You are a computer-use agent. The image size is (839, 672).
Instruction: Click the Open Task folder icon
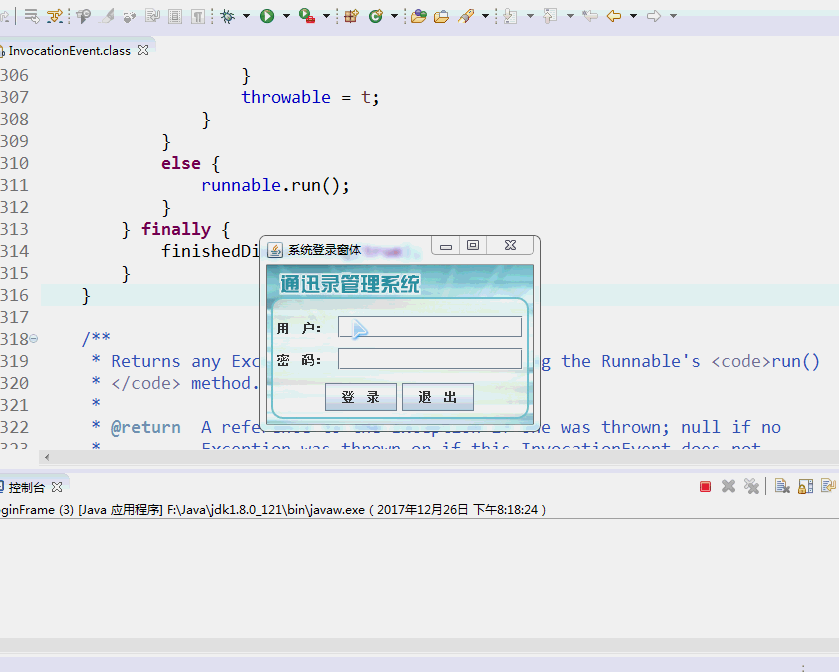coord(441,17)
